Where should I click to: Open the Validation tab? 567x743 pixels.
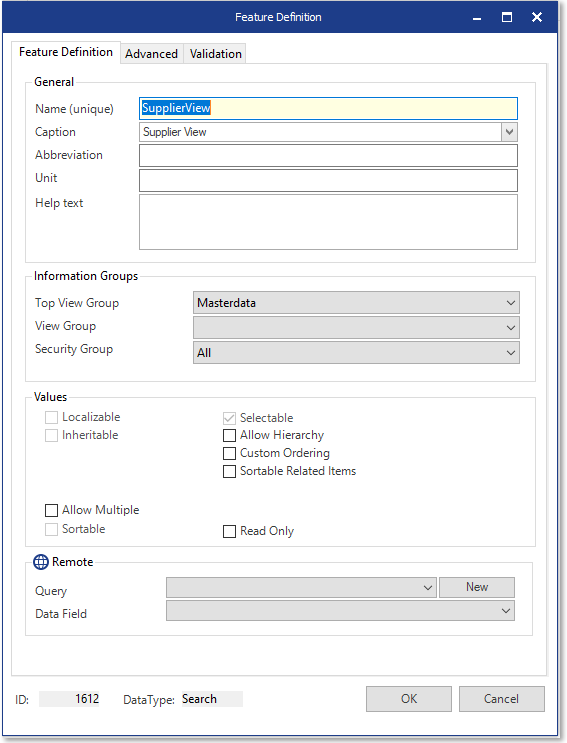[216, 54]
